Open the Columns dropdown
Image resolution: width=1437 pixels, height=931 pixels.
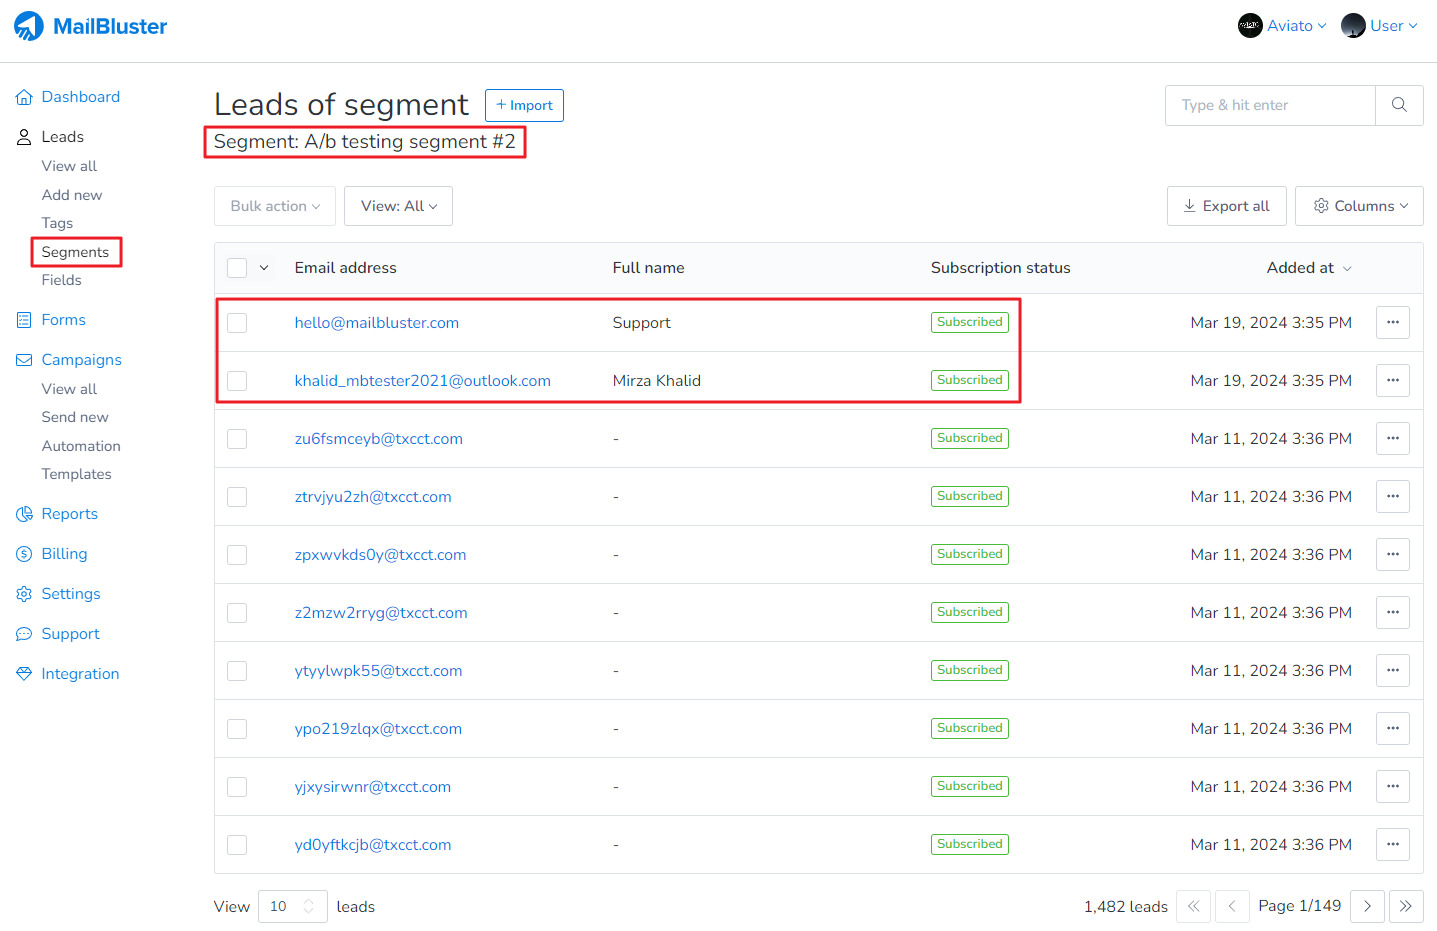coord(1359,206)
